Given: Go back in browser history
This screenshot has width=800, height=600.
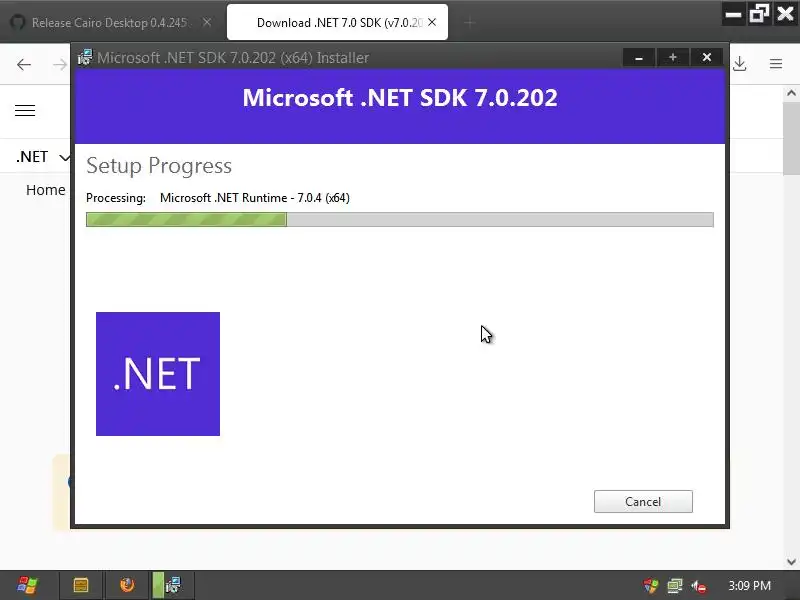Looking at the screenshot, I should click(24, 64).
